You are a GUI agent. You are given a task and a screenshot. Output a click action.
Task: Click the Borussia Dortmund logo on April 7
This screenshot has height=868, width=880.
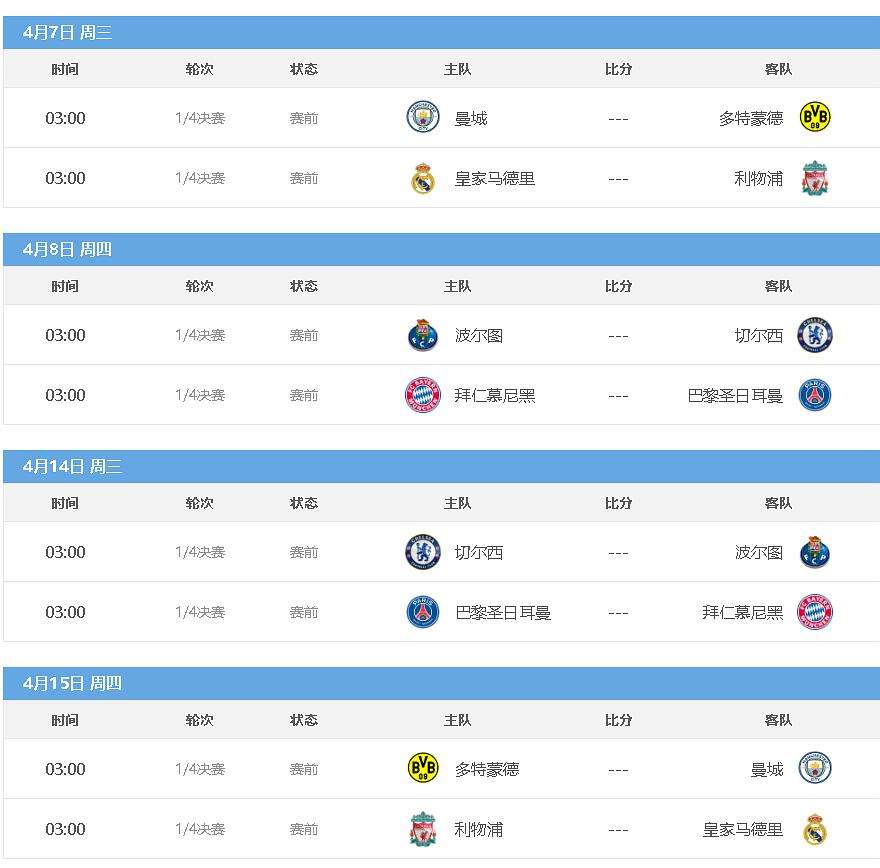tap(815, 117)
